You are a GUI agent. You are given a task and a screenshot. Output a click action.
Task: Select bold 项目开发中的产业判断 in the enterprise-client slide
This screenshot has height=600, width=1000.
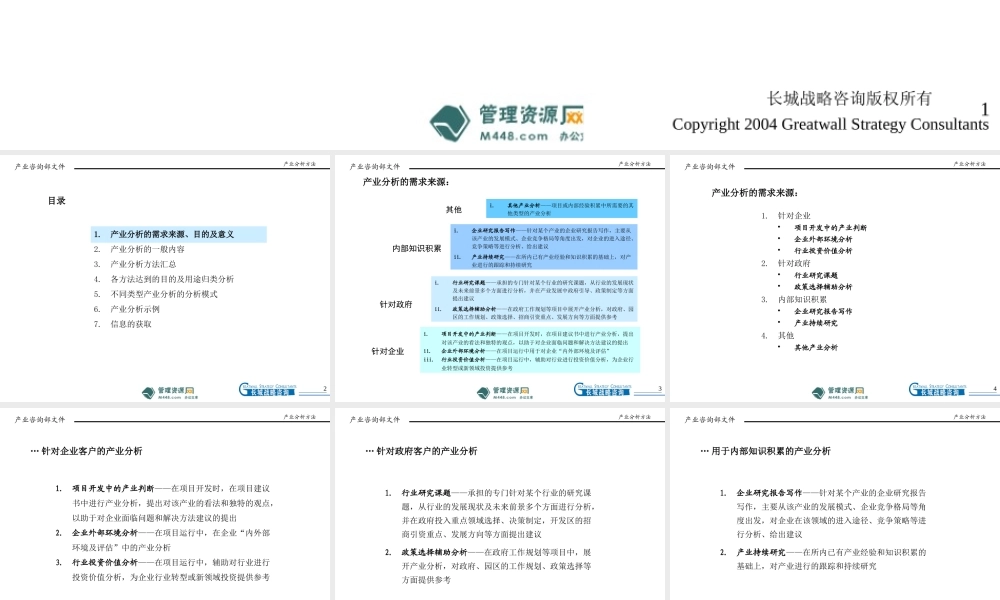pos(113,488)
